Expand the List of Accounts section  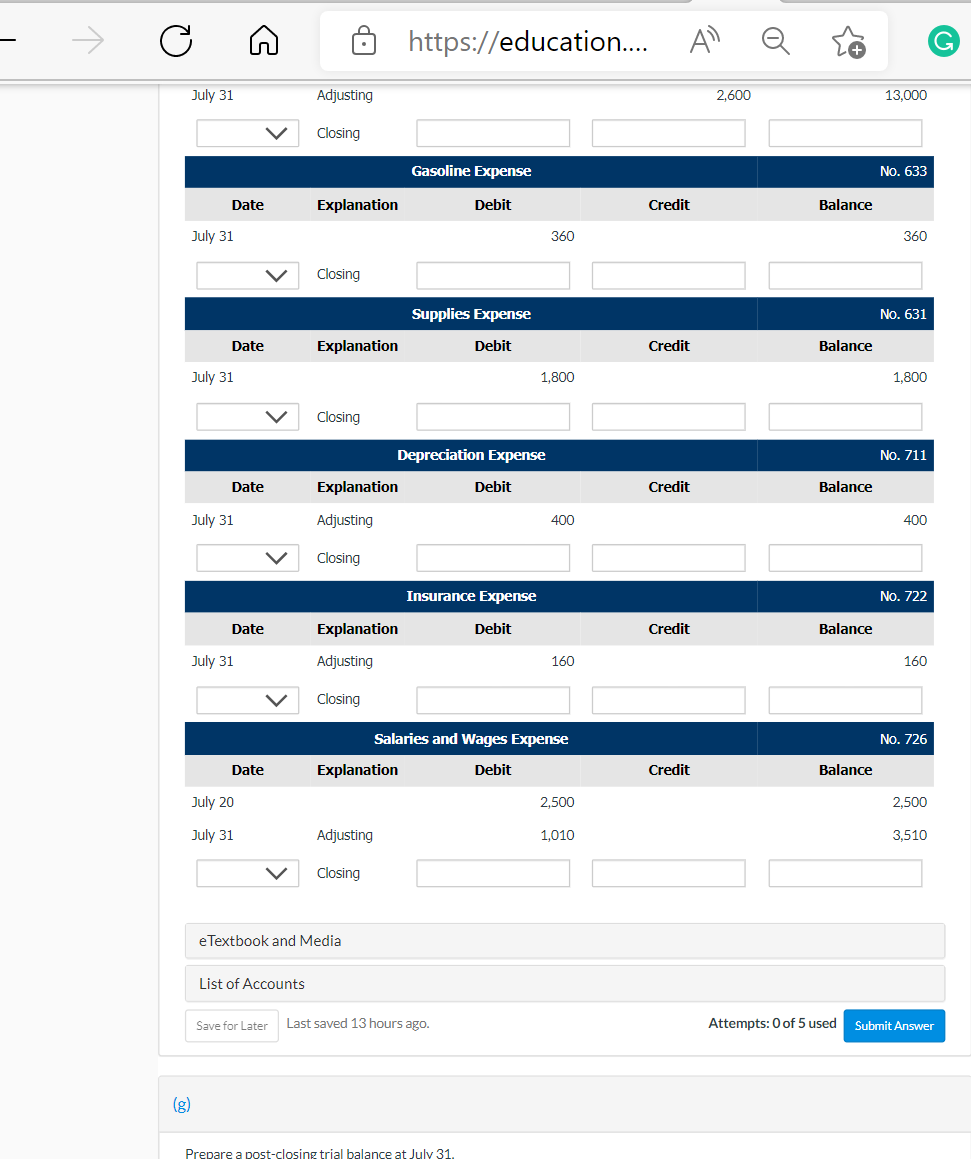(564, 983)
